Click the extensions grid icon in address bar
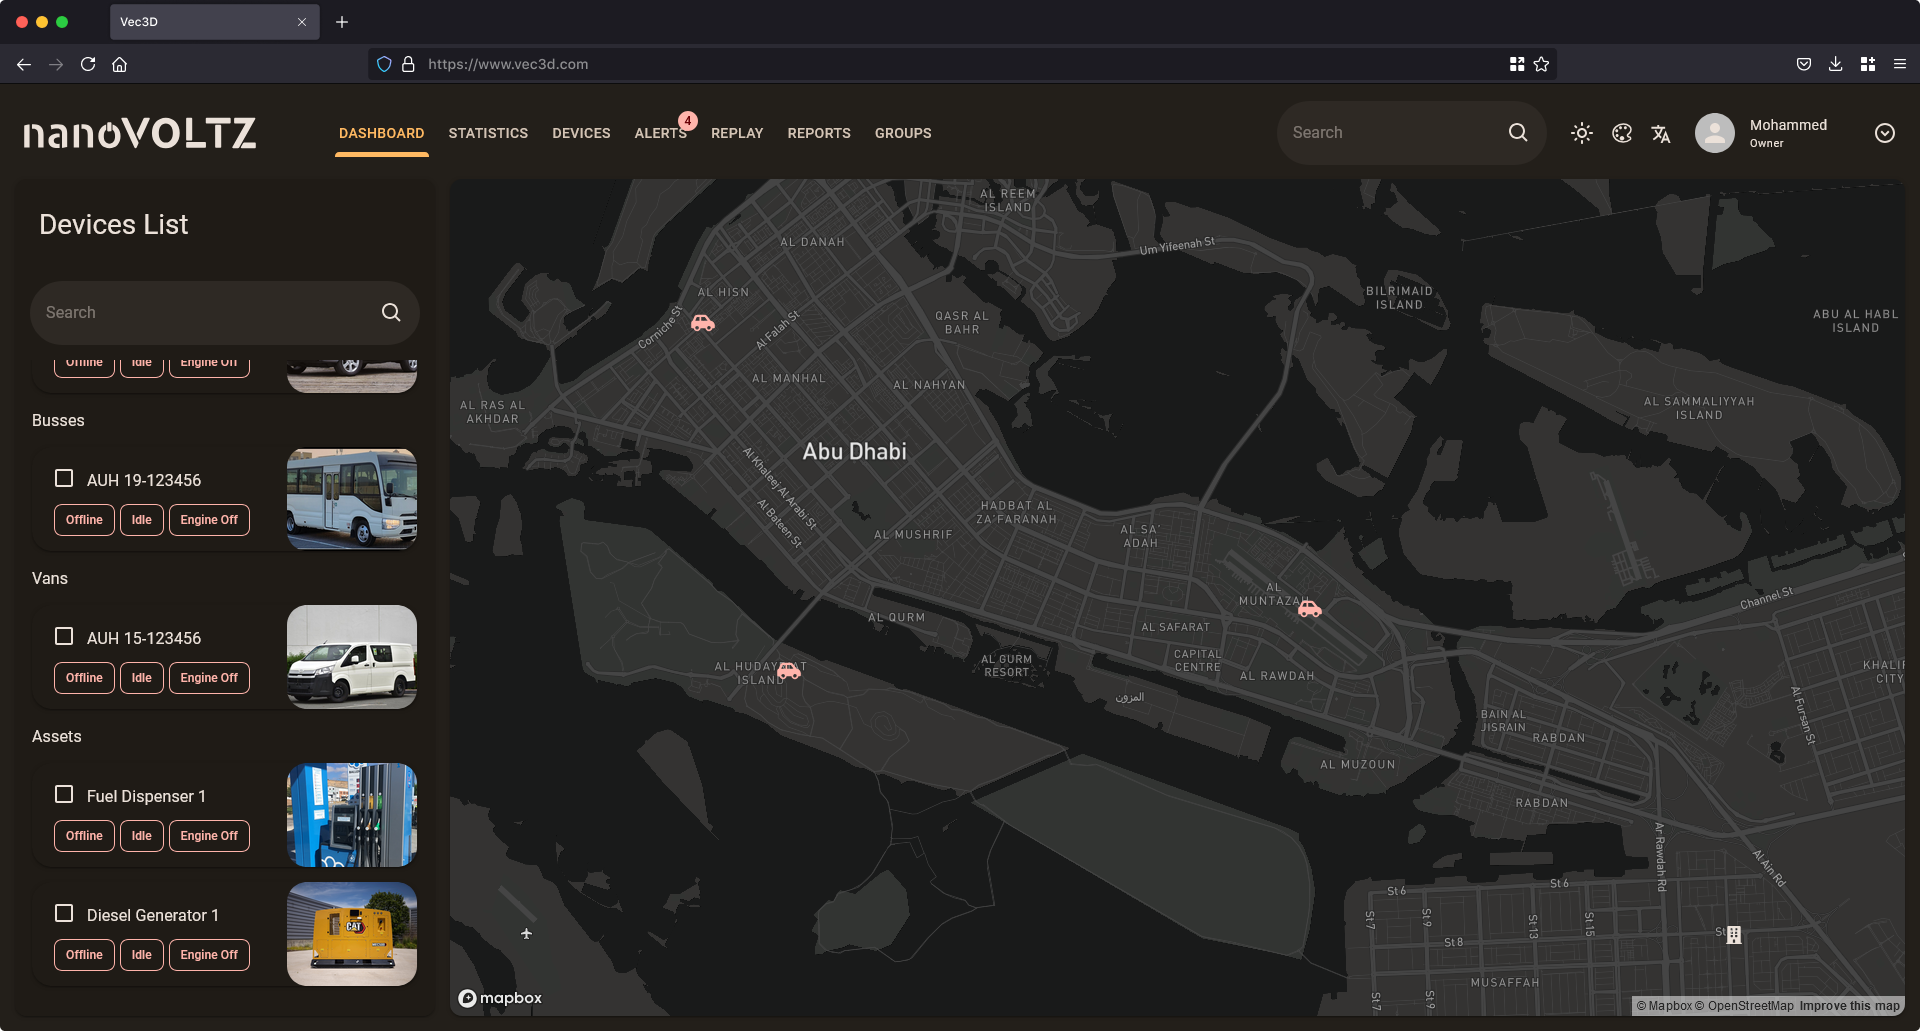Screen dimensions: 1920x1031 pyautogui.click(x=1517, y=64)
